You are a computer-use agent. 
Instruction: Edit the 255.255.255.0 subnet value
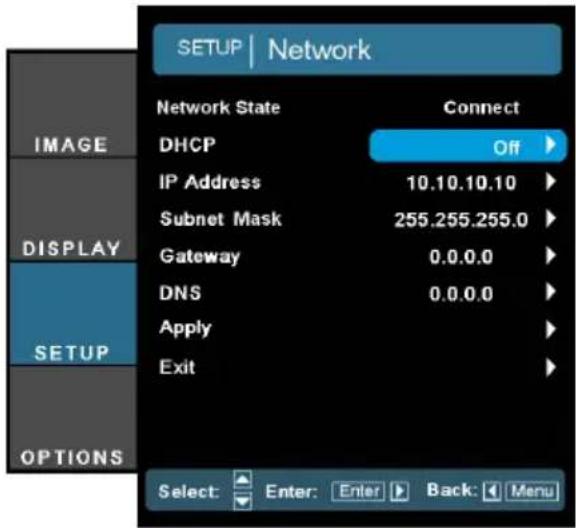point(461,220)
